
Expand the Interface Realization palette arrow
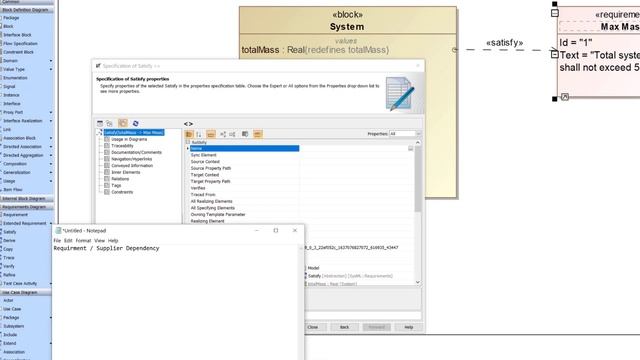pos(51,121)
